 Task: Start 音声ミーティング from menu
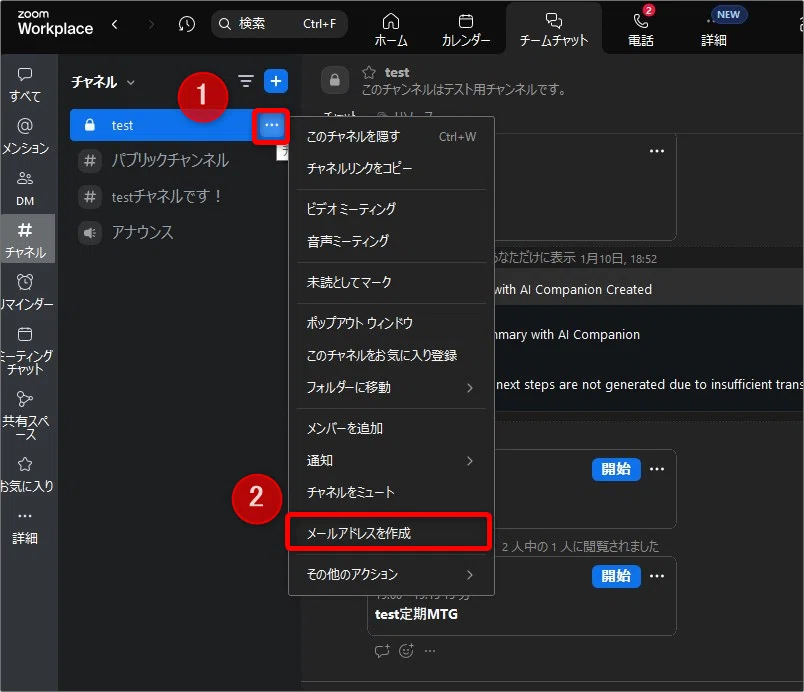coord(391,241)
